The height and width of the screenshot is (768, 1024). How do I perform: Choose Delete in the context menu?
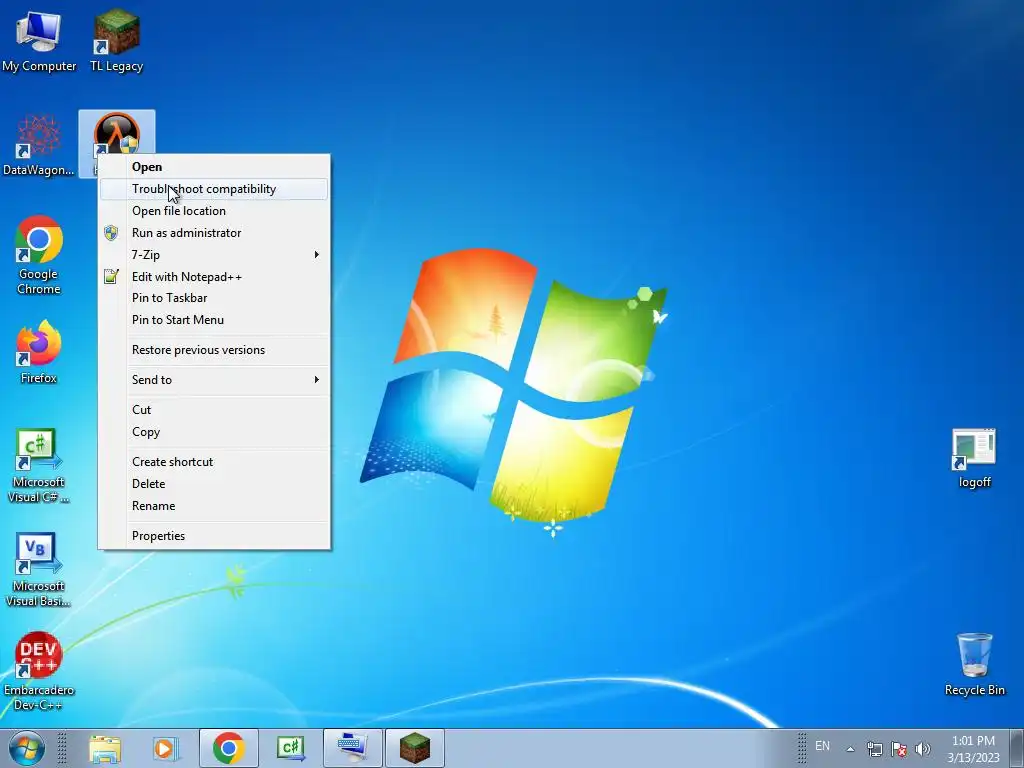pos(214,484)
